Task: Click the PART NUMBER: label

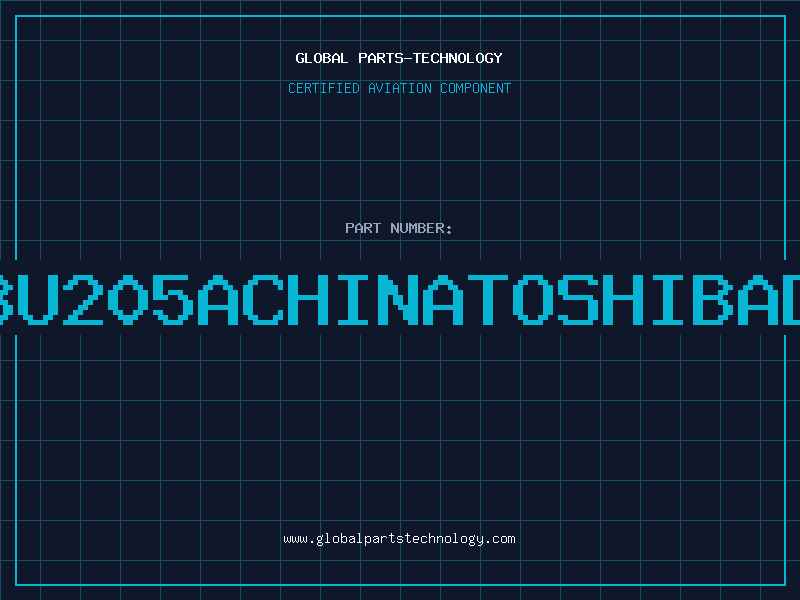Action: coord(399,228)
